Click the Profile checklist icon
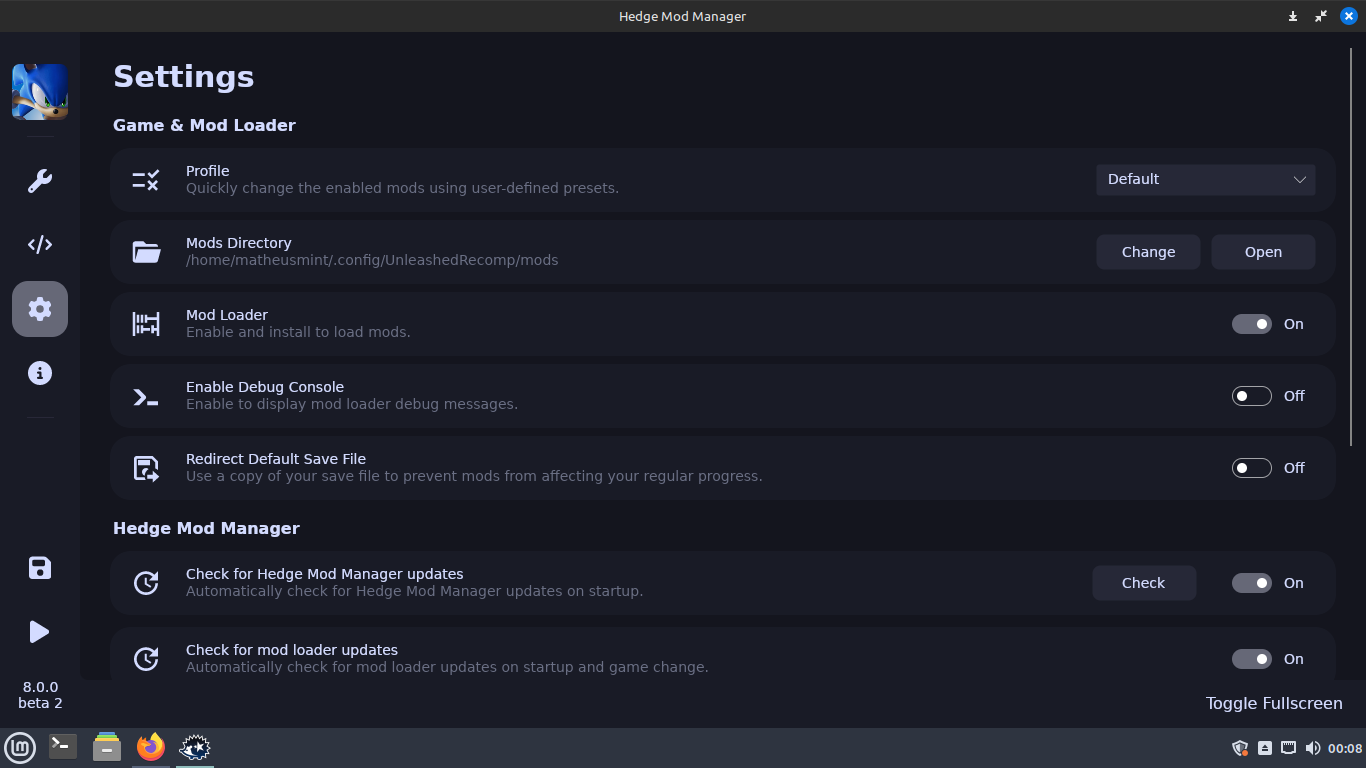This screenshot has height=768, width=1366. click(x=146, y=180)
